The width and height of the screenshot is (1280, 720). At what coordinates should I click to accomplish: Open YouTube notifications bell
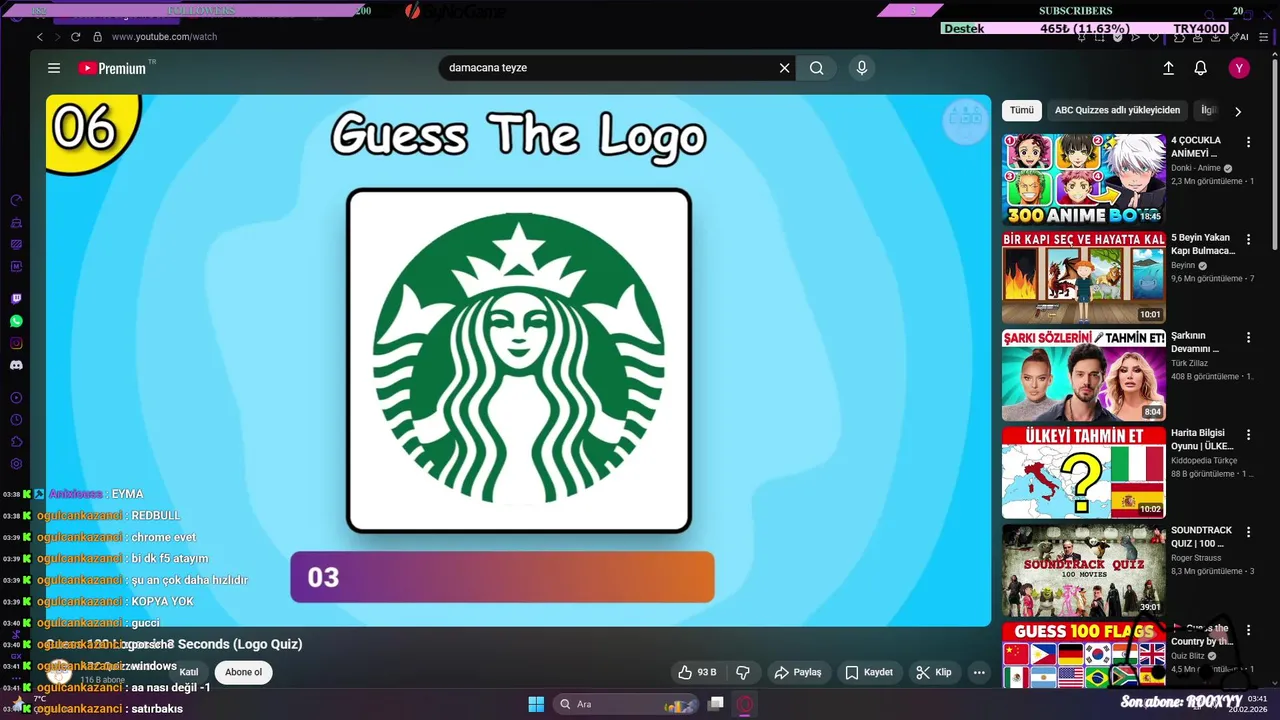(x=1201, y=68)
